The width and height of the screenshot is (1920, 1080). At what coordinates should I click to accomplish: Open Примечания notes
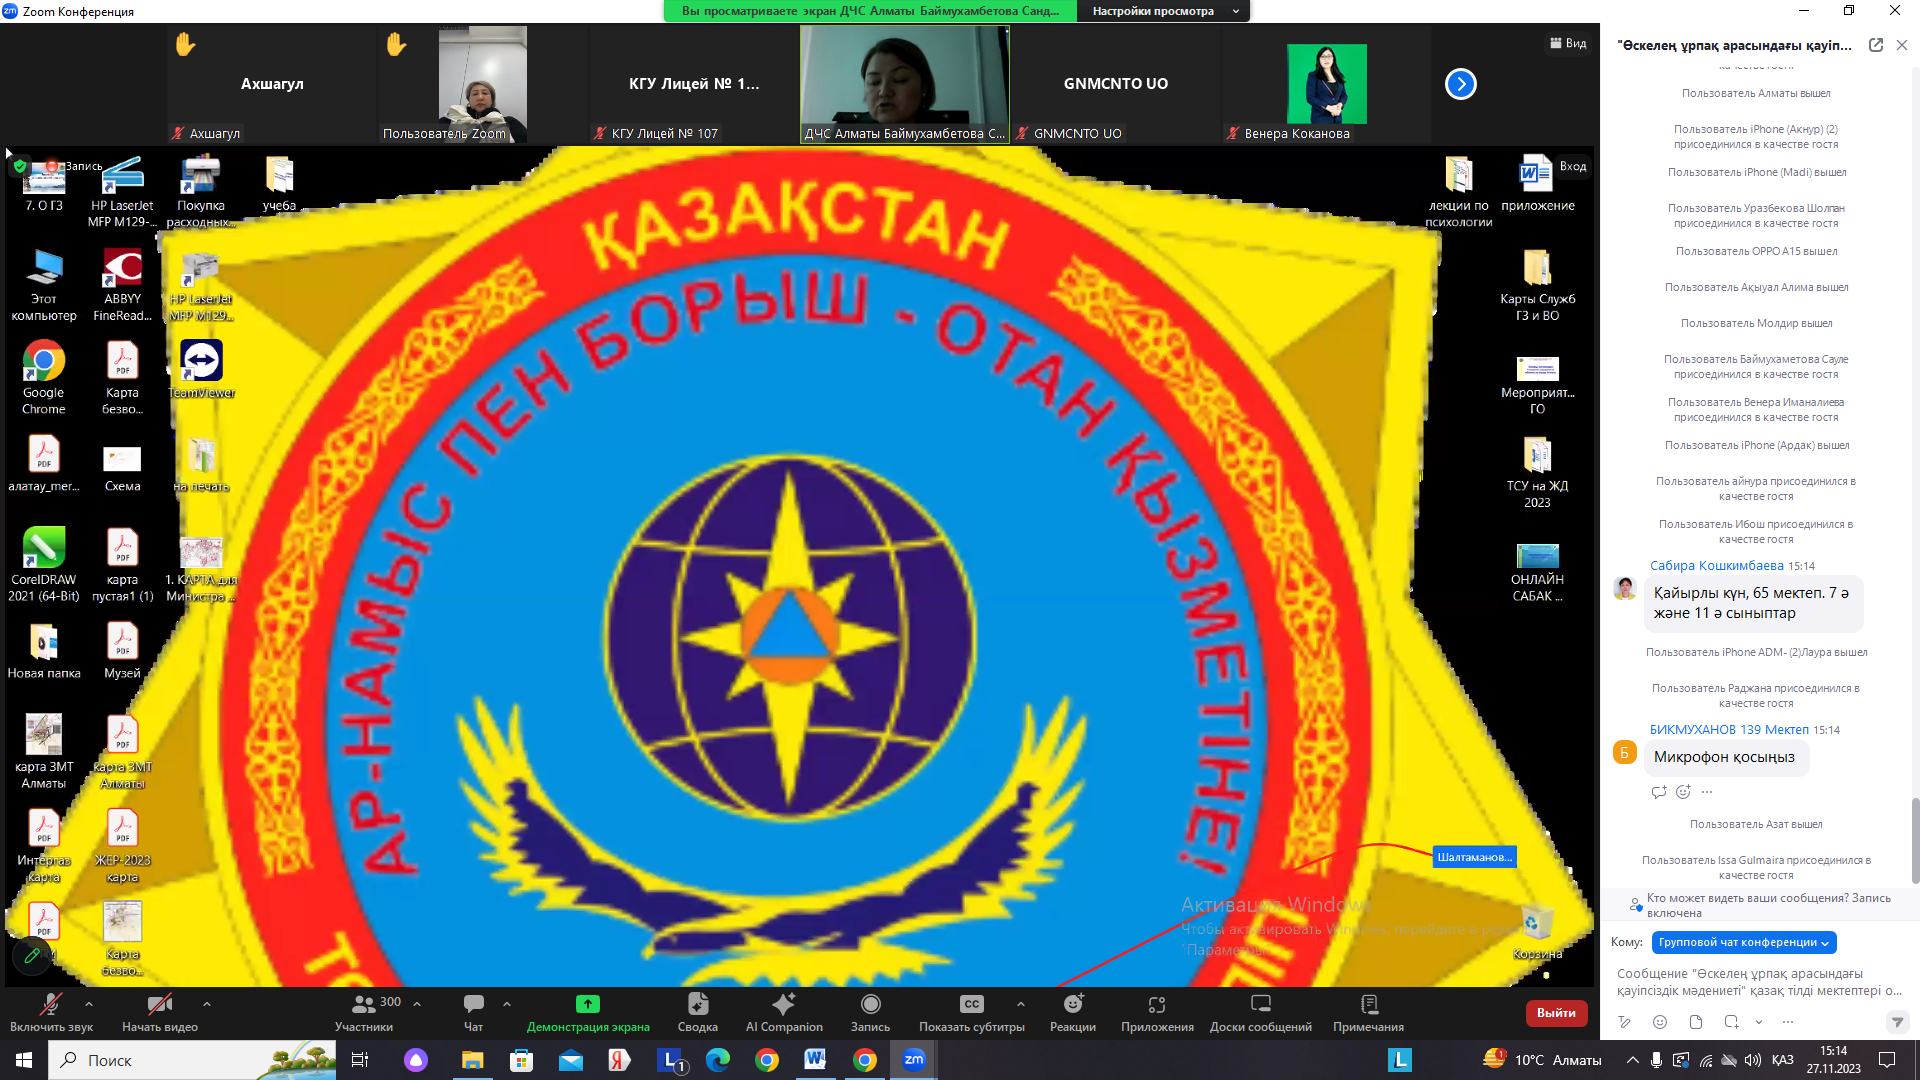click(x=1369, y=1012)
